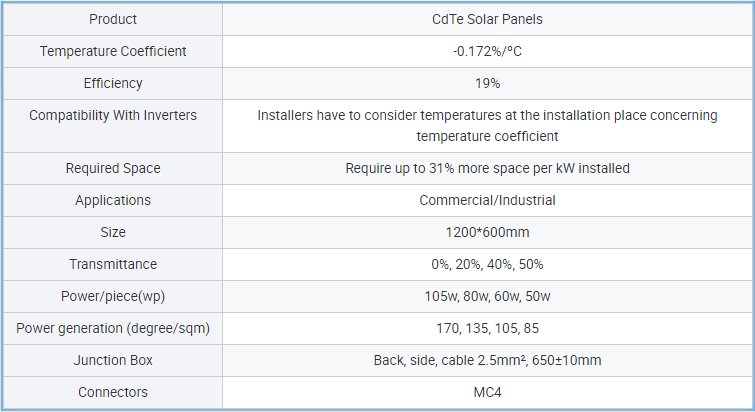
Task: Click the 'Size' row label
Action: pos(113,232)
